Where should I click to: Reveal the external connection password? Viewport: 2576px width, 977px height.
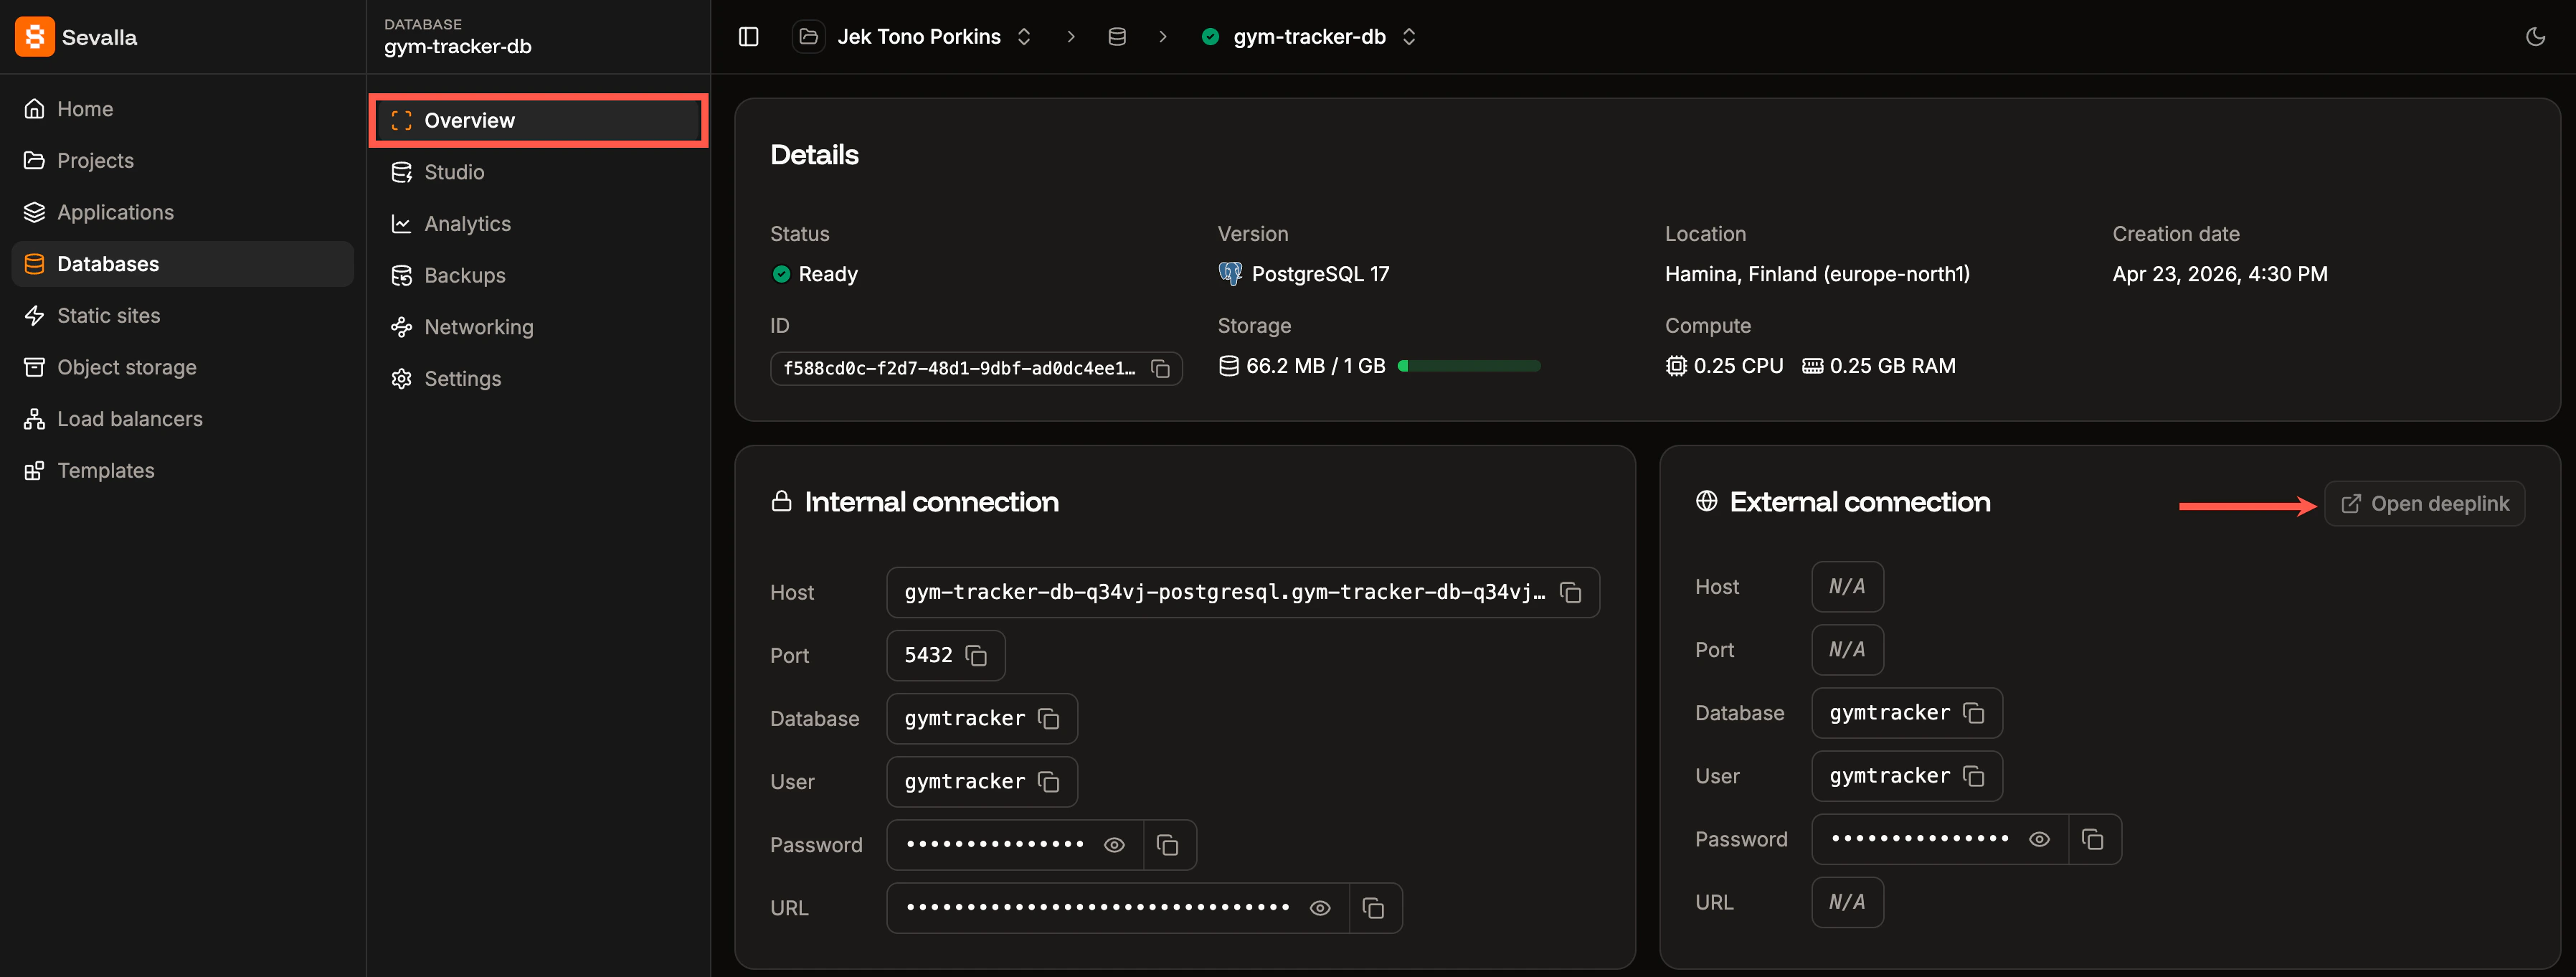2039,839
